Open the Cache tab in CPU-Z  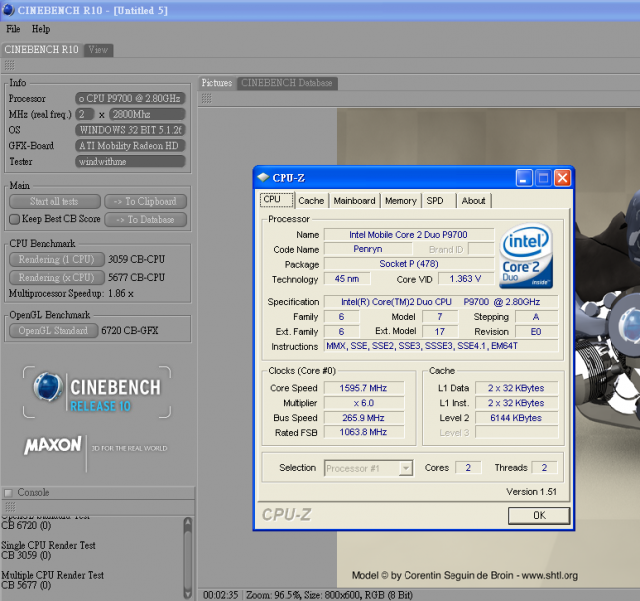pos(311,201)
